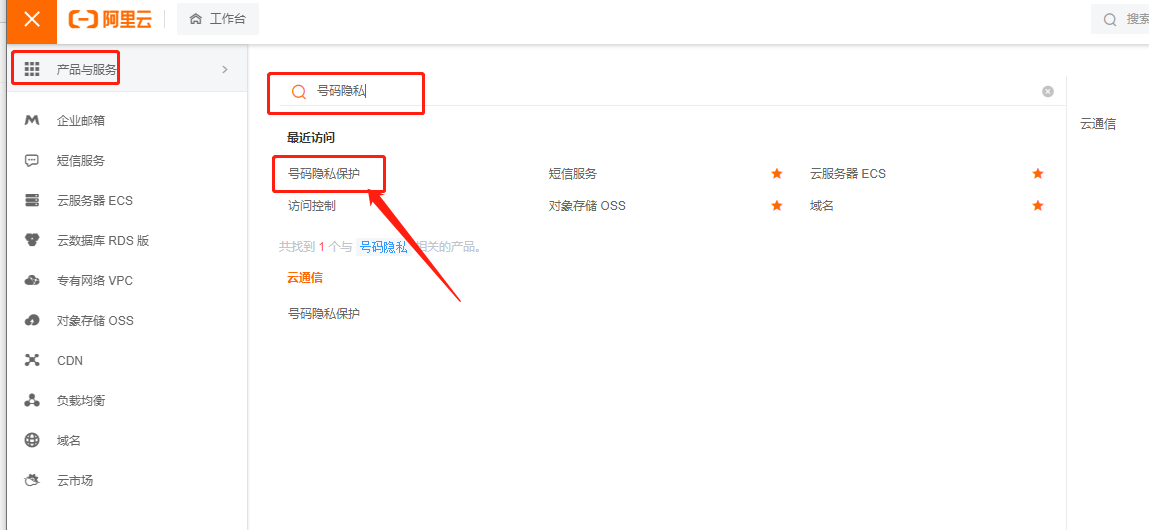The image size is (1149, 530).
Task: Click the 产品与服务 grid icon
Action: [x=32, y=70]
